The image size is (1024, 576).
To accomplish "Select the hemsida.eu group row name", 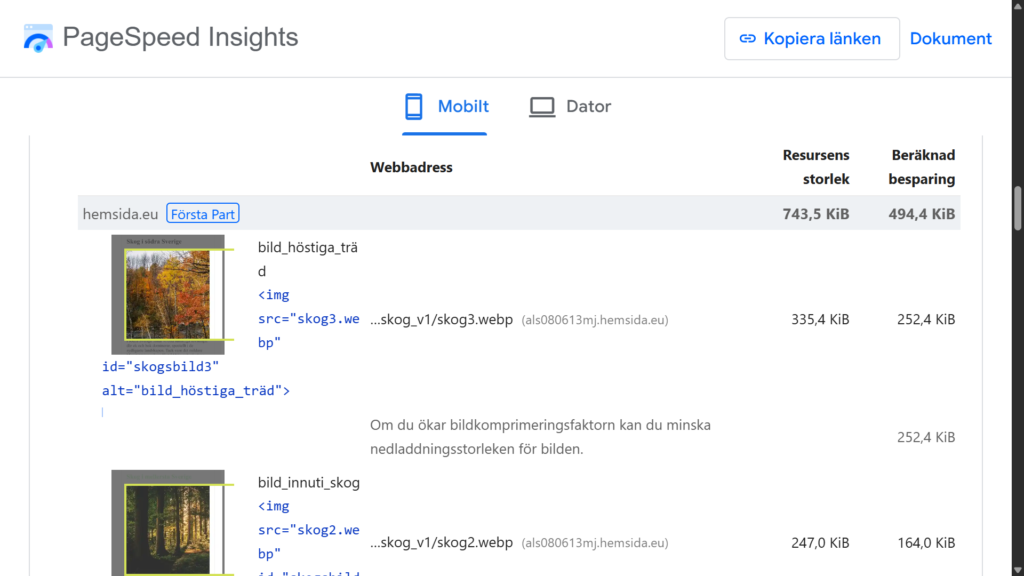I will point(120,214).
